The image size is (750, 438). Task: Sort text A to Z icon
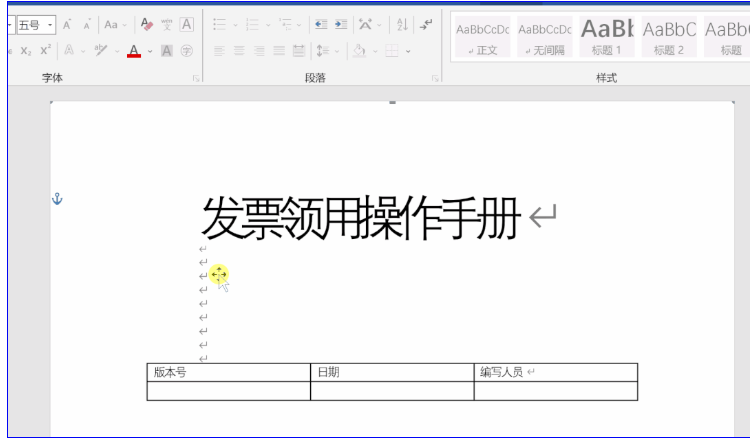[402, 24]
